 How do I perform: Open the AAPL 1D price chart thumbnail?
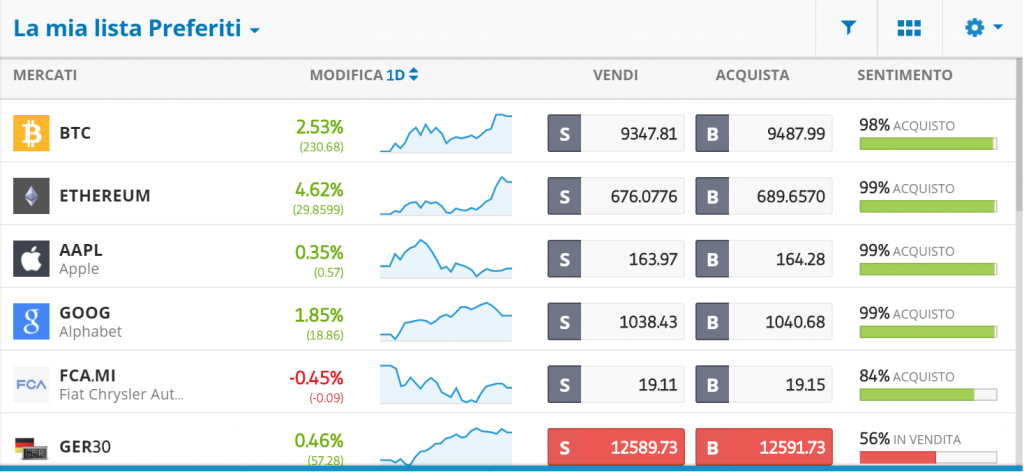click(446, 259)
